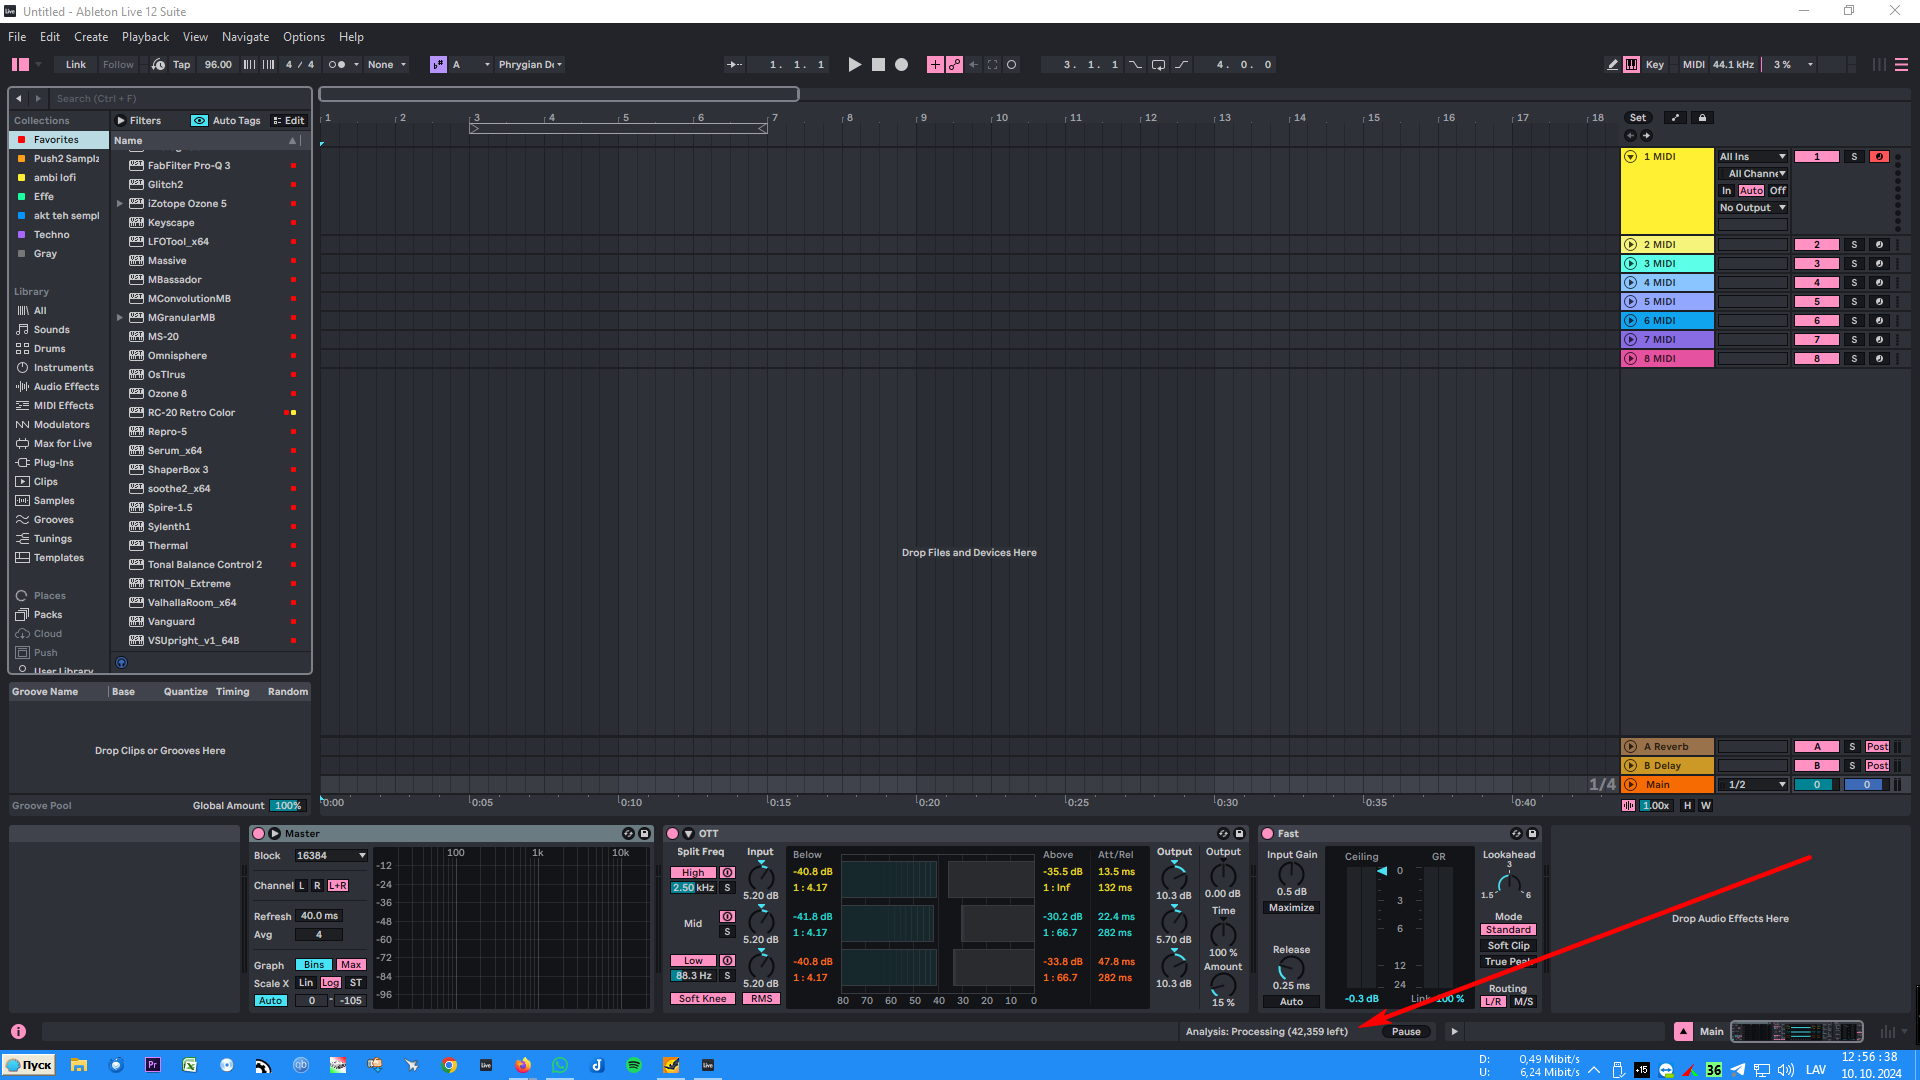Open Spotify from the taskbar
Screen dimensions: 1920x1080
tap(634, 1066)
